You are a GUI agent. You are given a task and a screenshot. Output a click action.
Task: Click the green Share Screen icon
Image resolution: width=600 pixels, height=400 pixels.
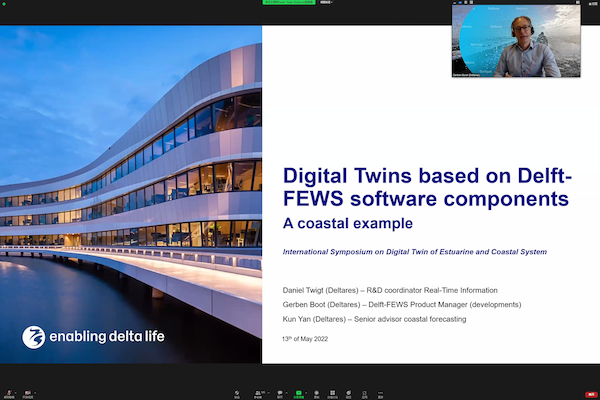point(299,392)
